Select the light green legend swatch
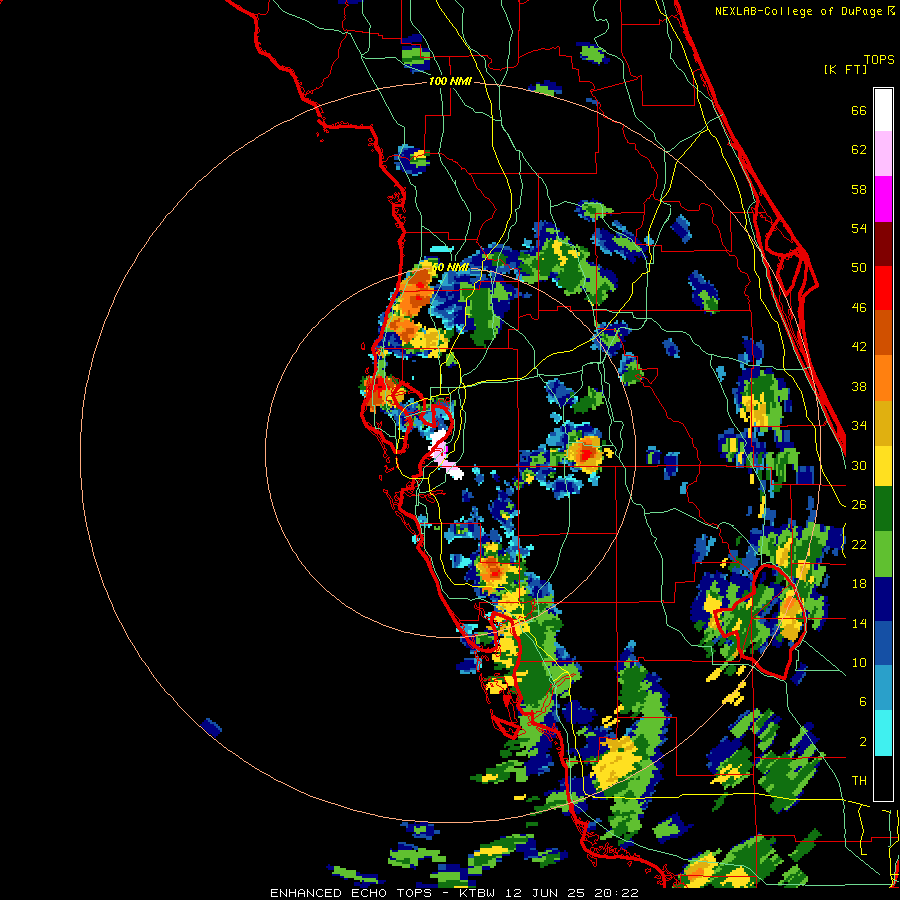 [x=883, y=554]
